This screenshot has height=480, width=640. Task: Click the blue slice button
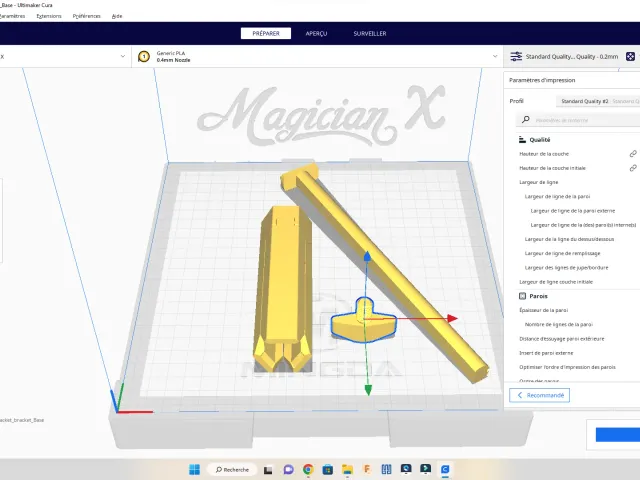618,434
